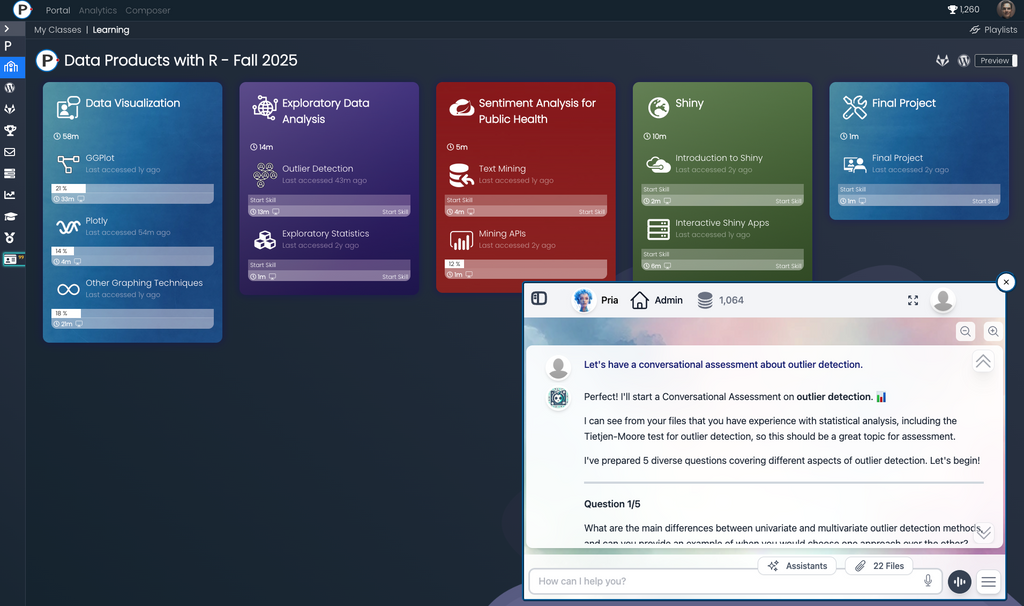Image resolution: width=1024 pixels, height=606 pixels.
Task: Click the fullscreen expand icon in chat header
Action: coord(912,300)
